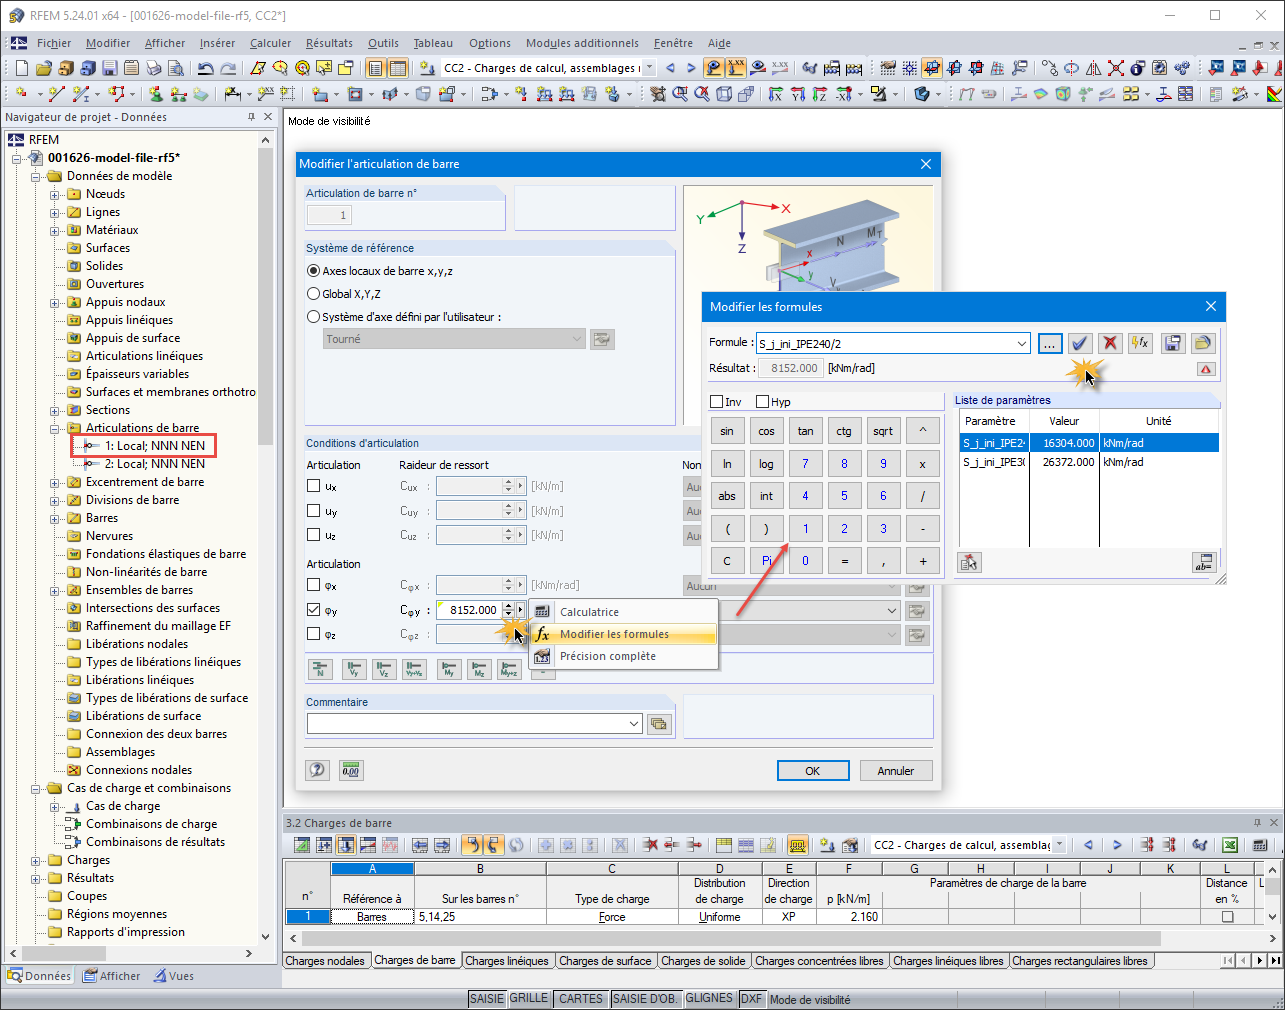Click the next load case arrow in the main toolbar
The image size is (1285, 1010).
pyautogui.click(x=690, y=68)
